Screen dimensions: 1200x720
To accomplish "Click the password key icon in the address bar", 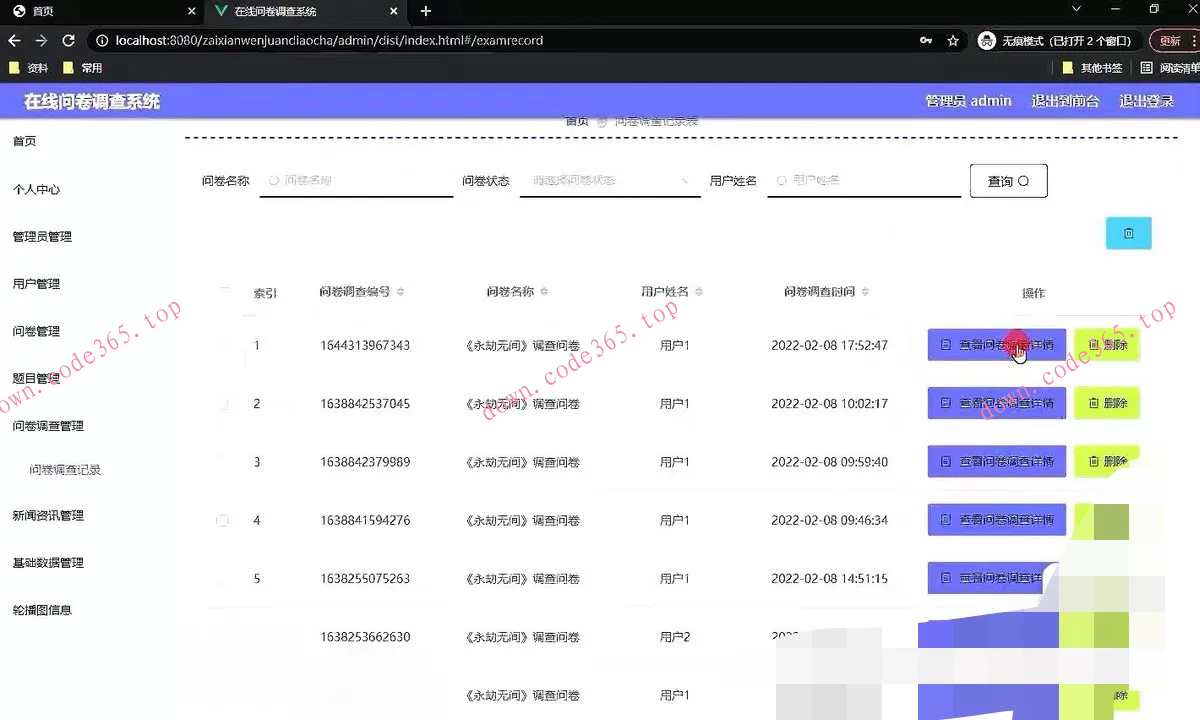I will pyautogui.click(x=926, y=41).
